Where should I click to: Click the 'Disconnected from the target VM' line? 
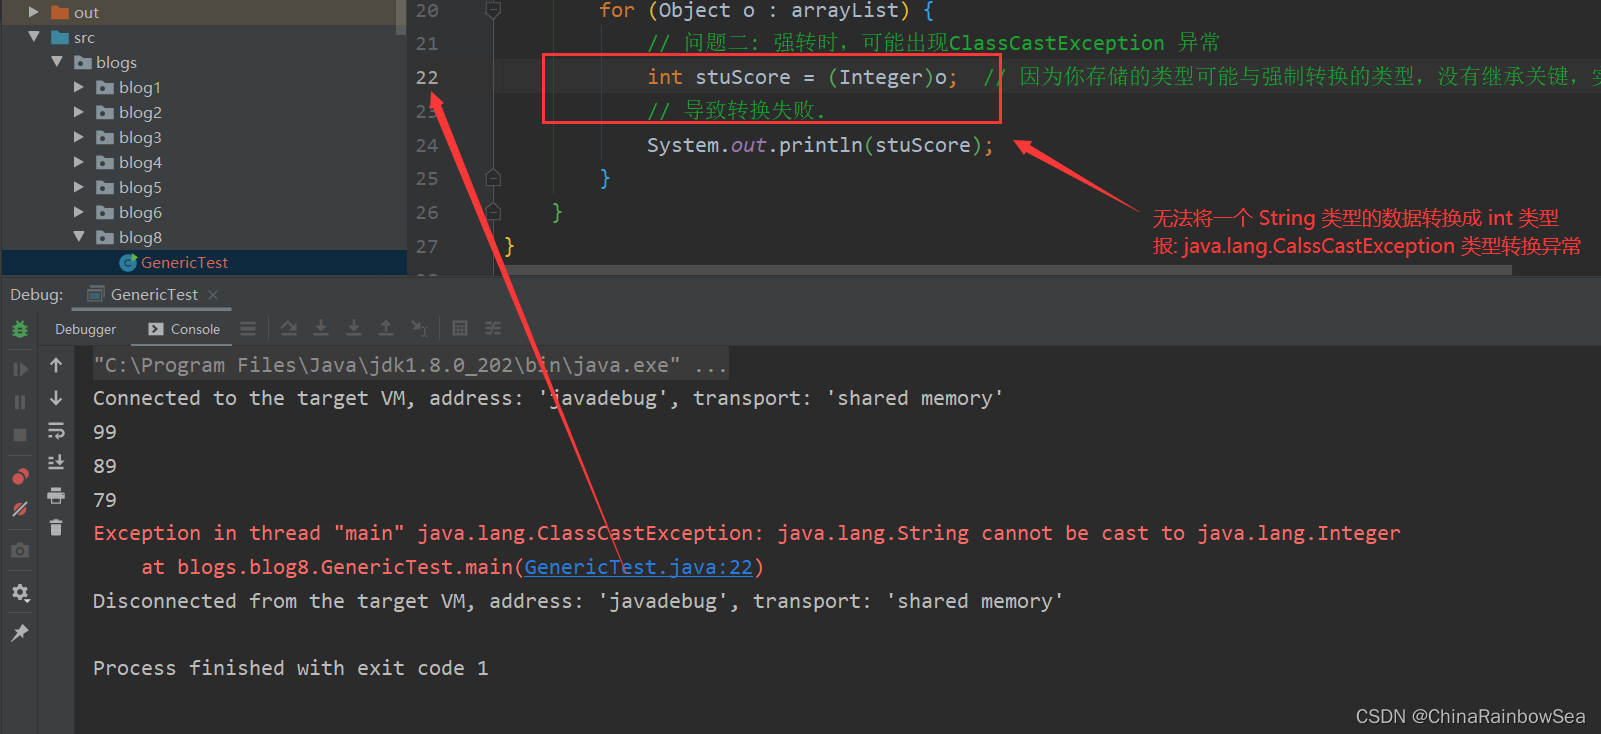(578, 601)
